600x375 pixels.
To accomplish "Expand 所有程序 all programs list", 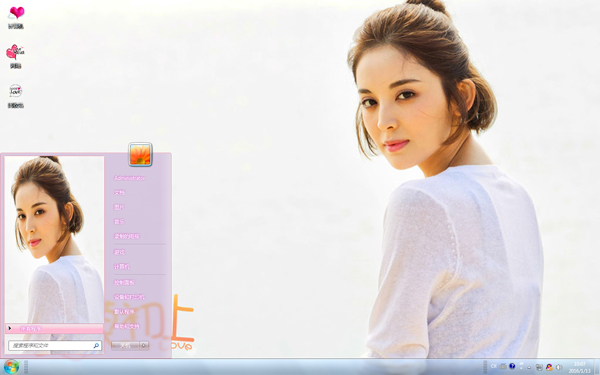I will click(x=54, y=328).
